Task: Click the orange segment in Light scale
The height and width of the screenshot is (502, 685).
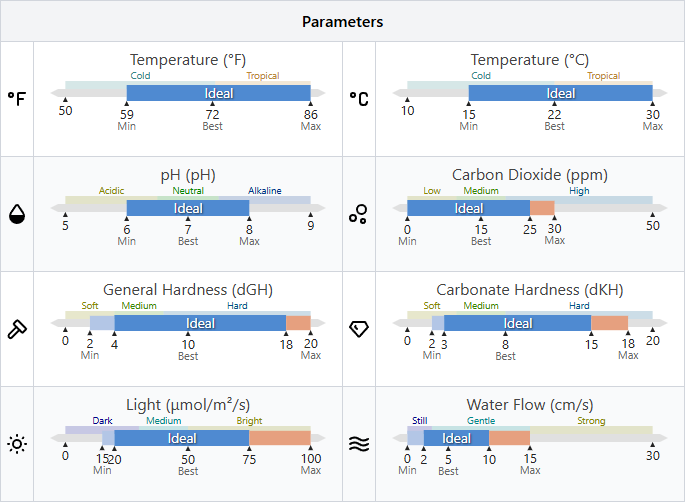Action: [x=280, y=438]
